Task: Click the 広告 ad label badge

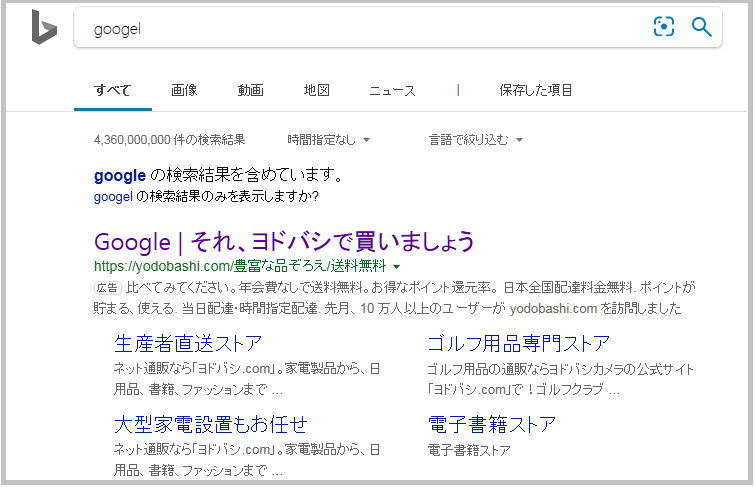Action: coord(107,288)
